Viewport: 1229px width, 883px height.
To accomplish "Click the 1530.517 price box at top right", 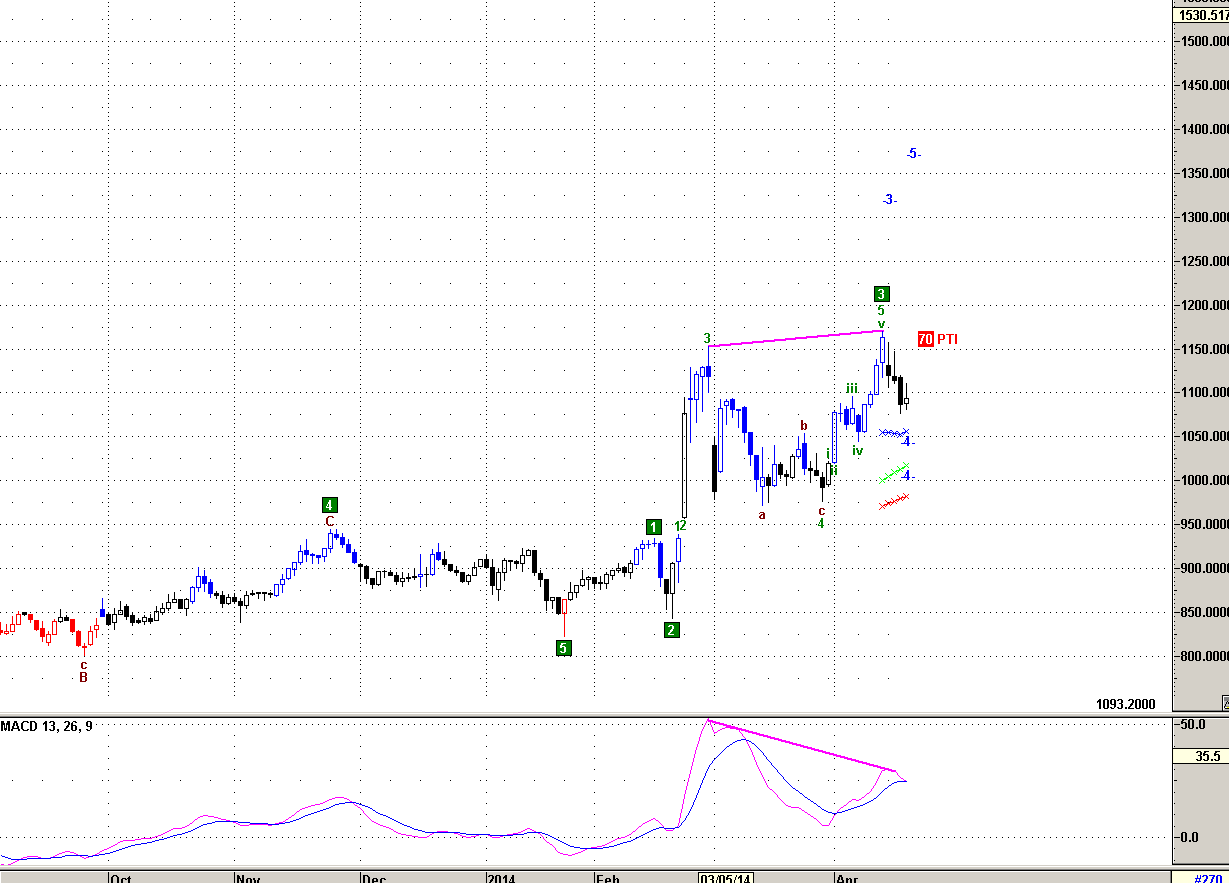I will [1202, 15].
